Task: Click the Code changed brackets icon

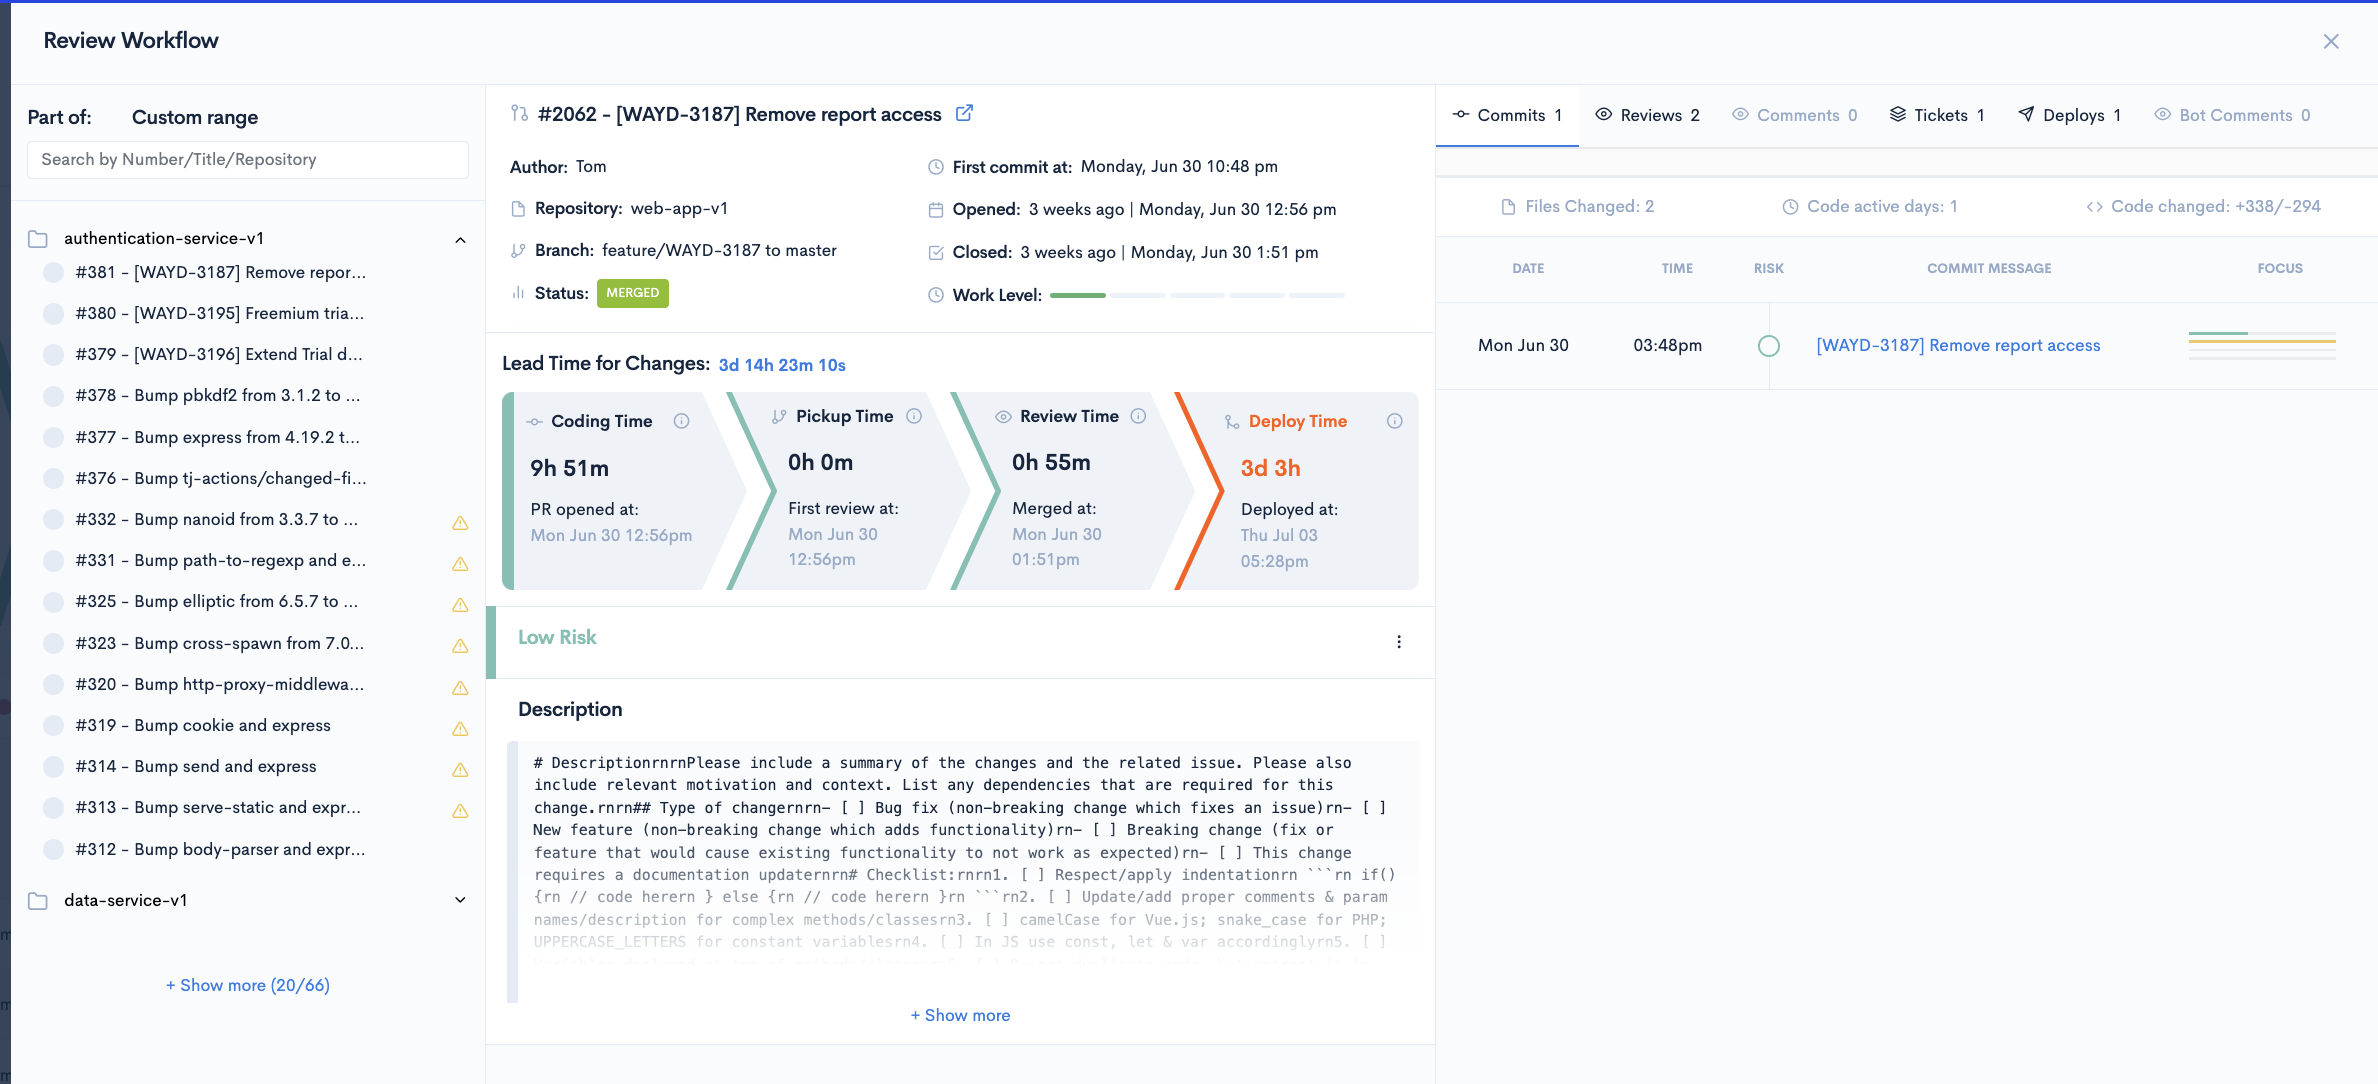Action: pos(2094,207)
